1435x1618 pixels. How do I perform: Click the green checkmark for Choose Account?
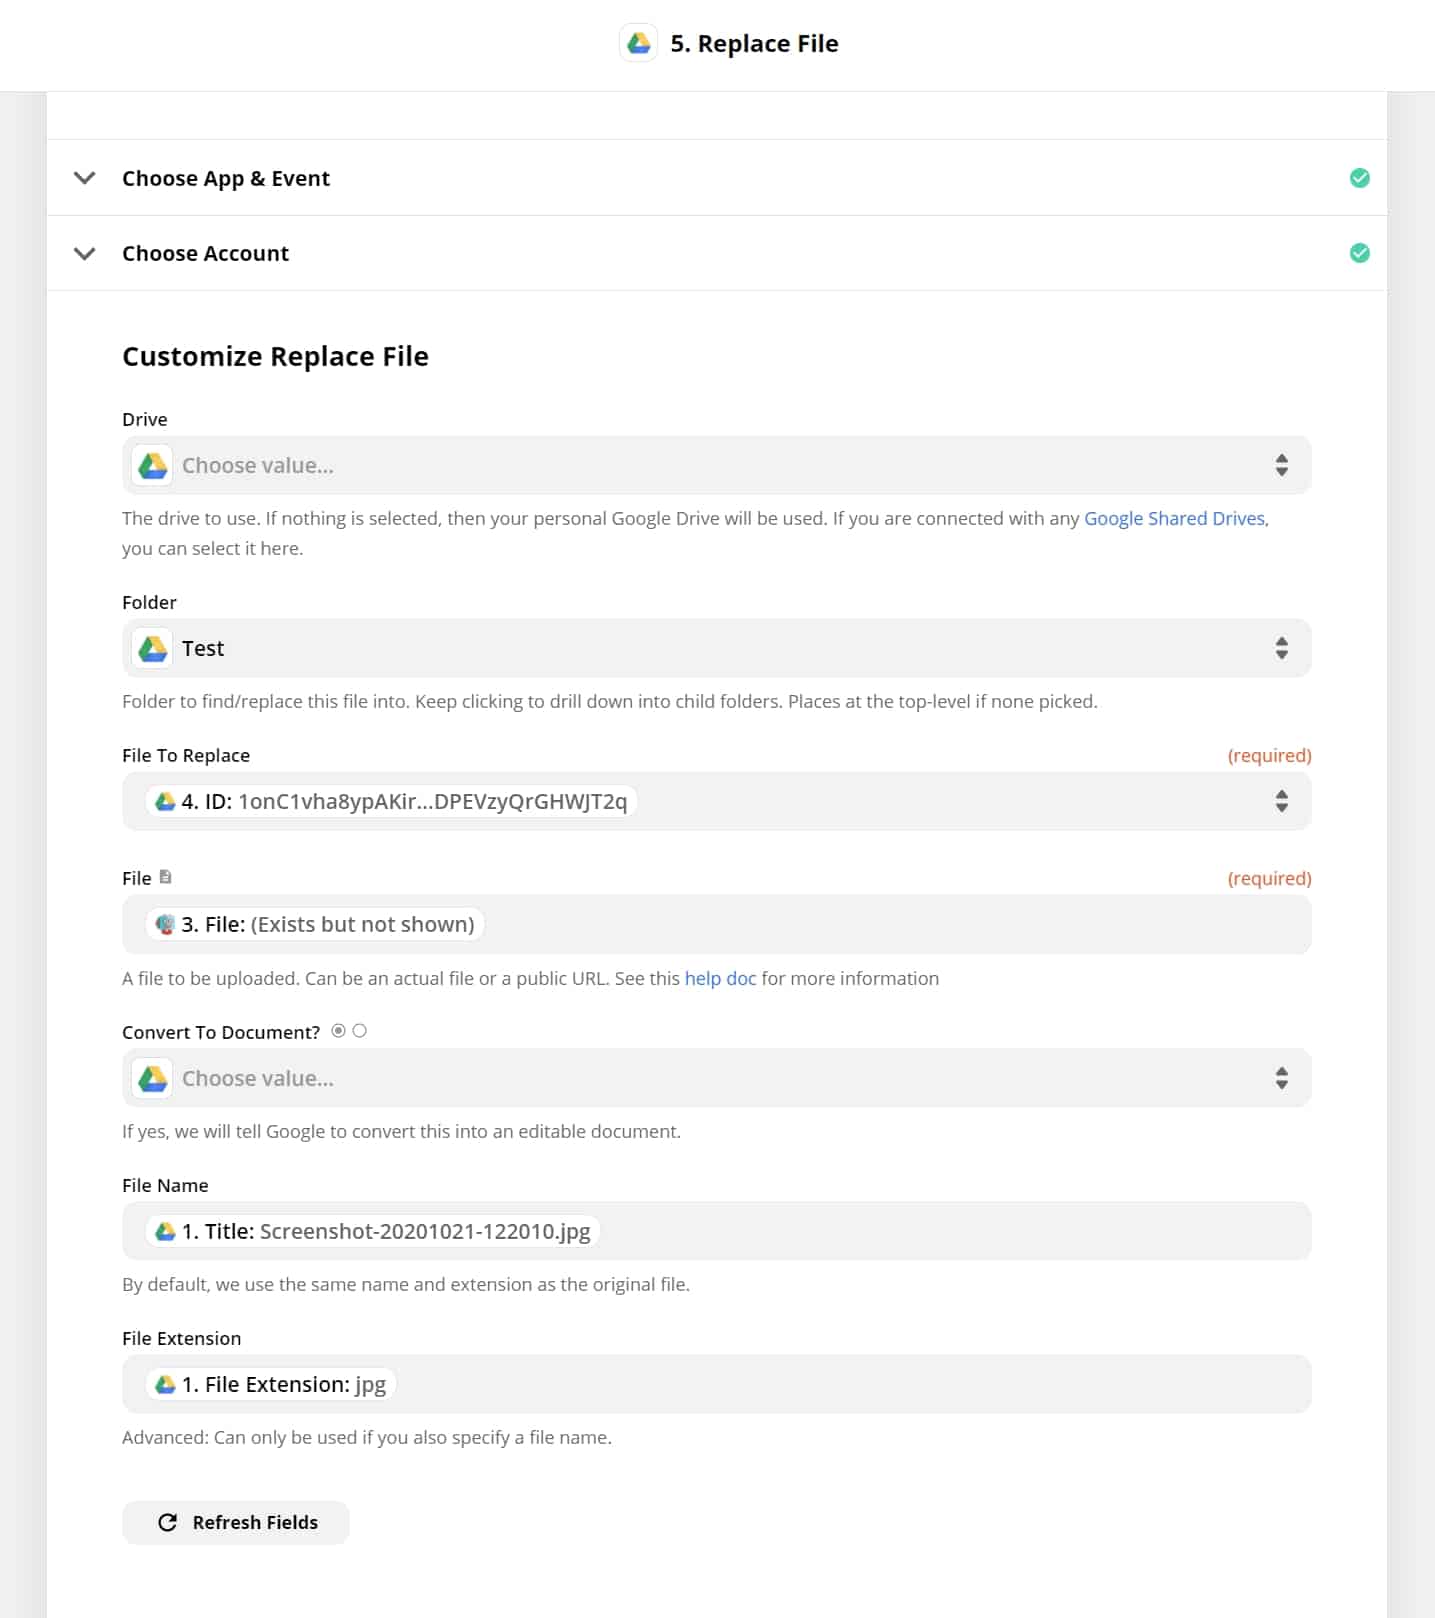pos(1359,253)
